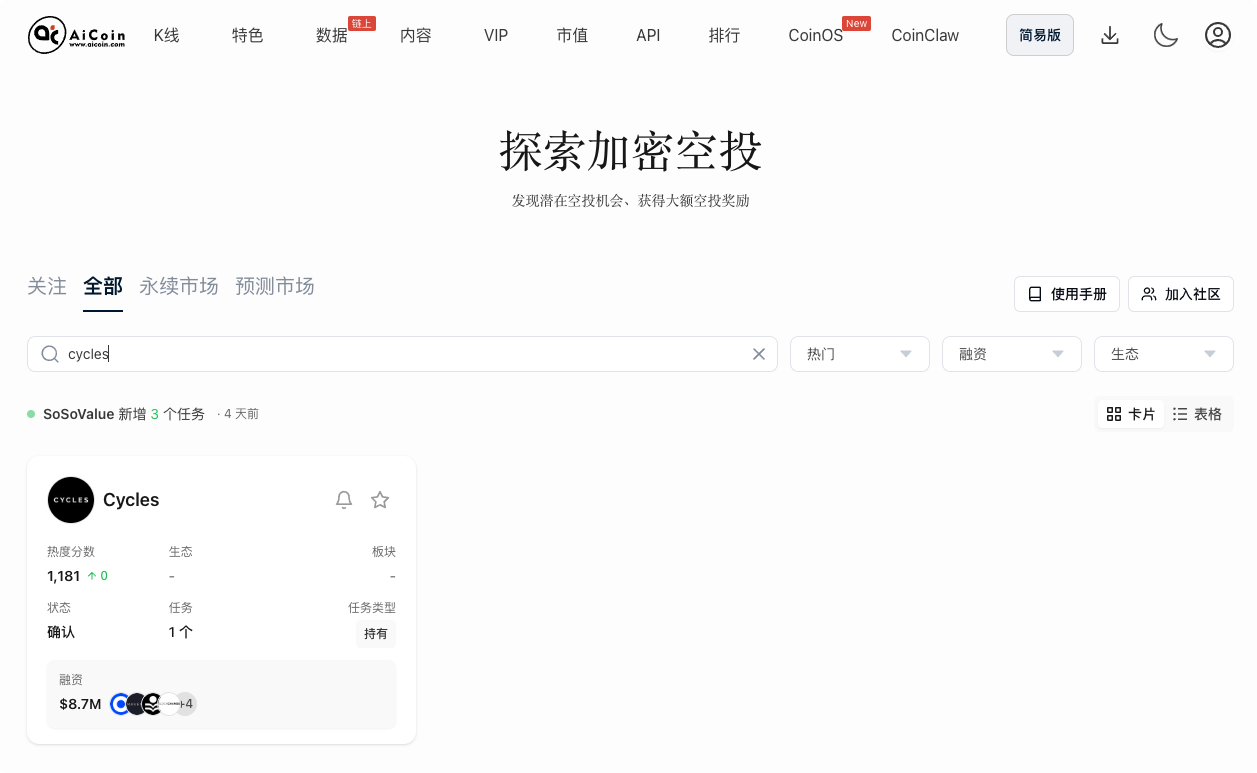Select the 预测市场 tab
1257x773 pixels.
click(x=275, y=286)
